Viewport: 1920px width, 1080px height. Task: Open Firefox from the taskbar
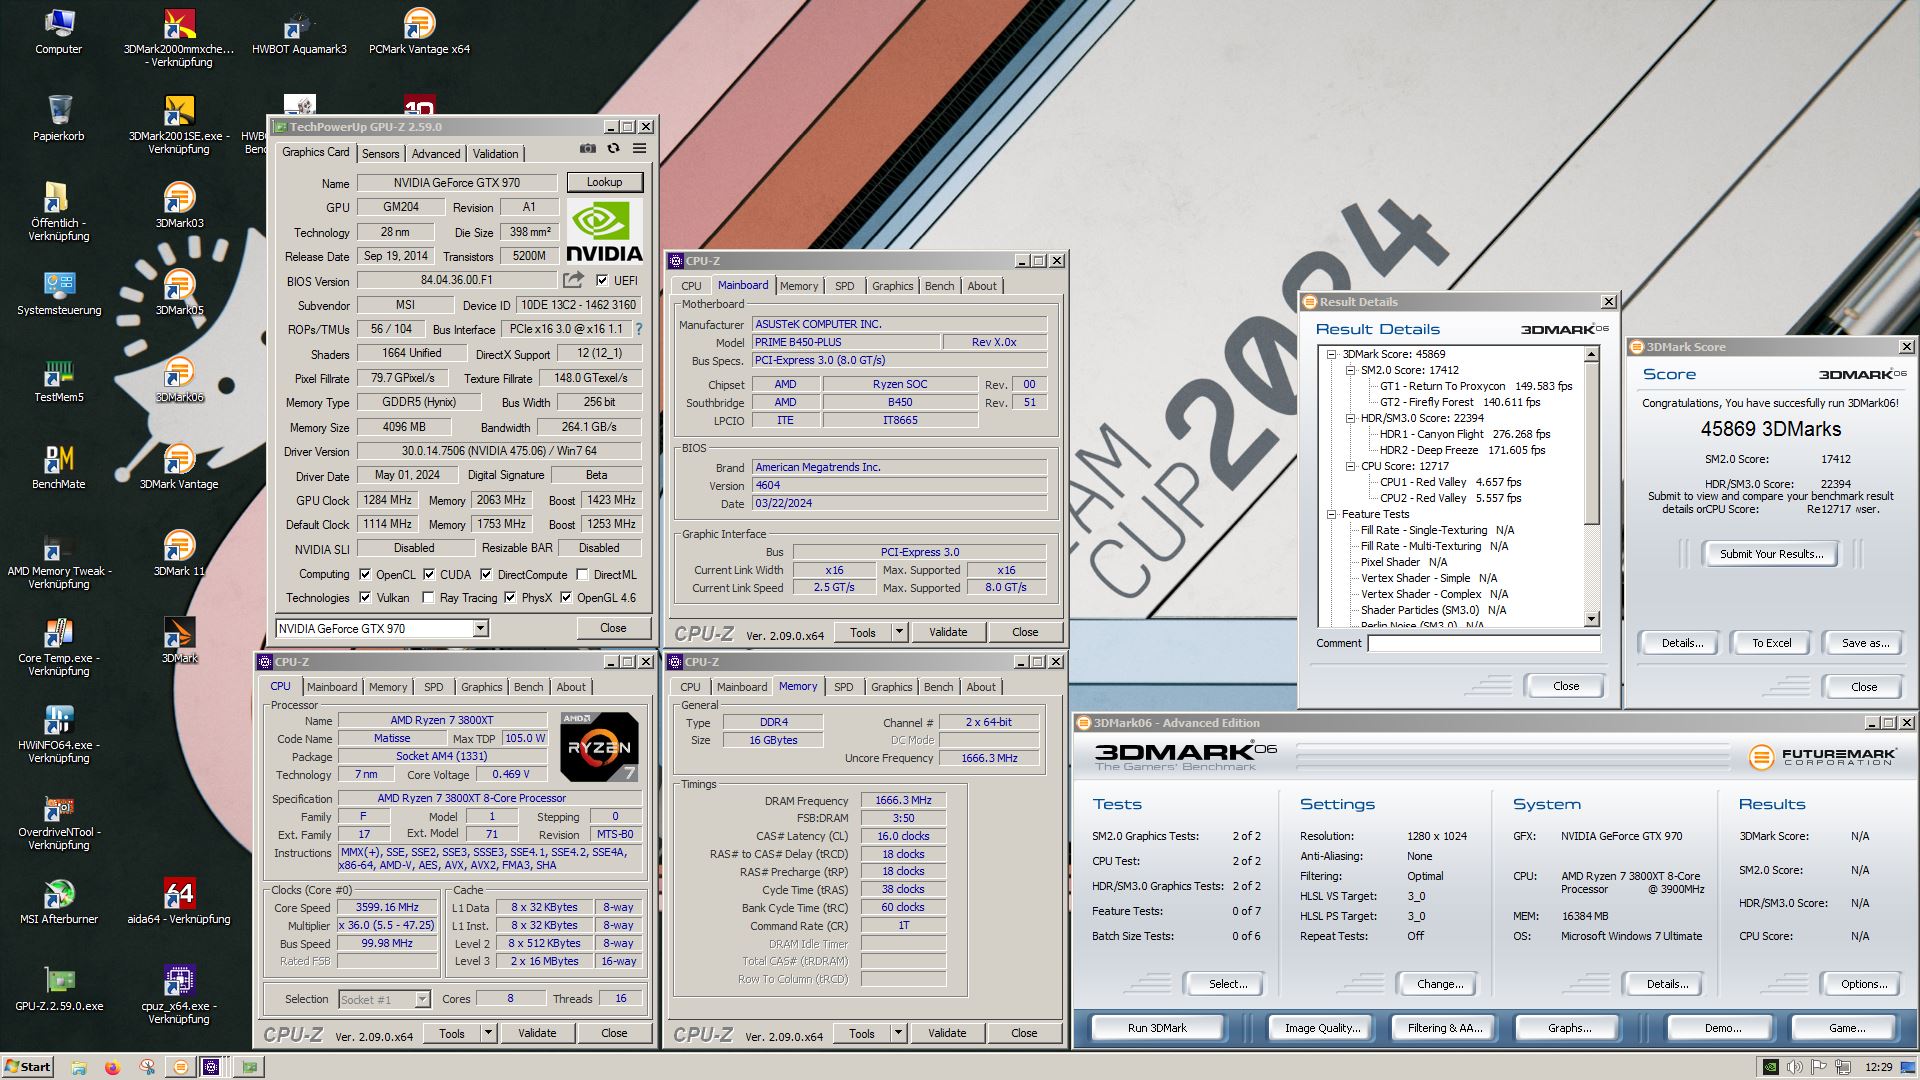(112, 1067)
